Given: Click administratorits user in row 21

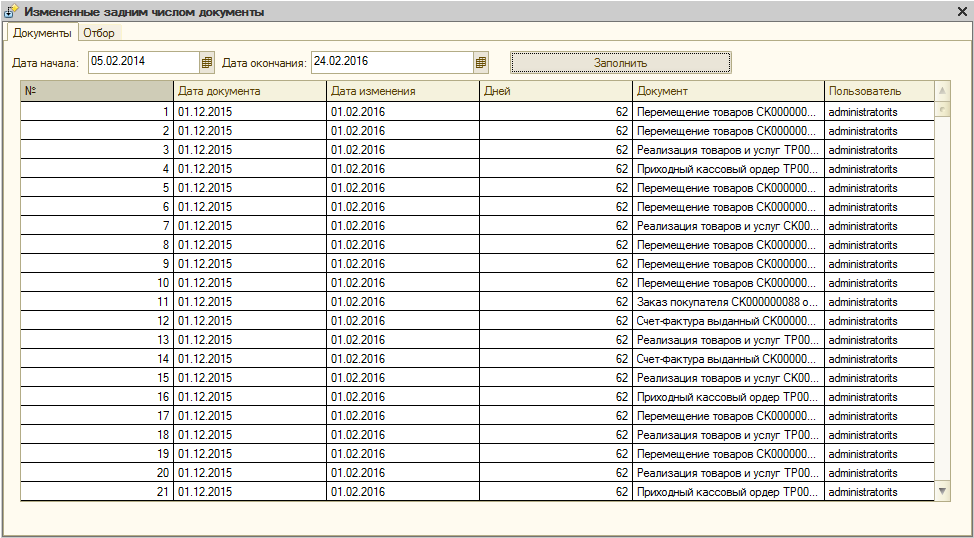Looking at the screenshot, I should point(878,491).
